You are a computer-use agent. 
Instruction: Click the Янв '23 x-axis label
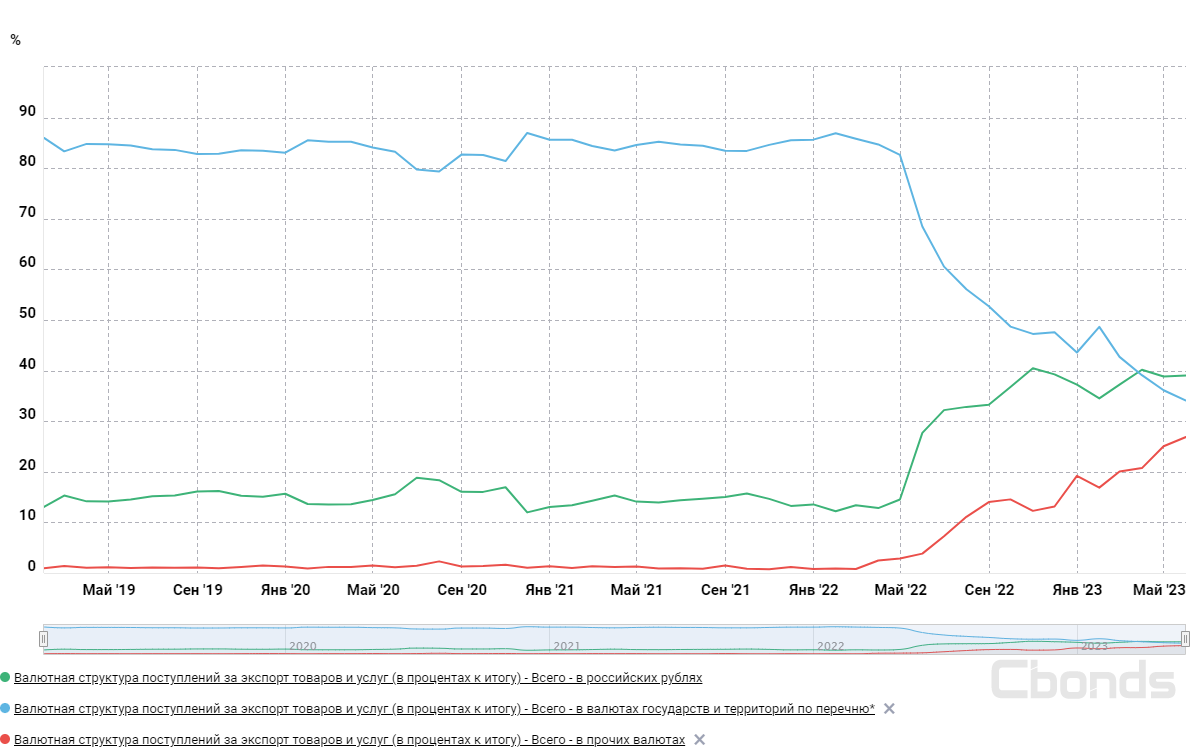(1076, 591)
